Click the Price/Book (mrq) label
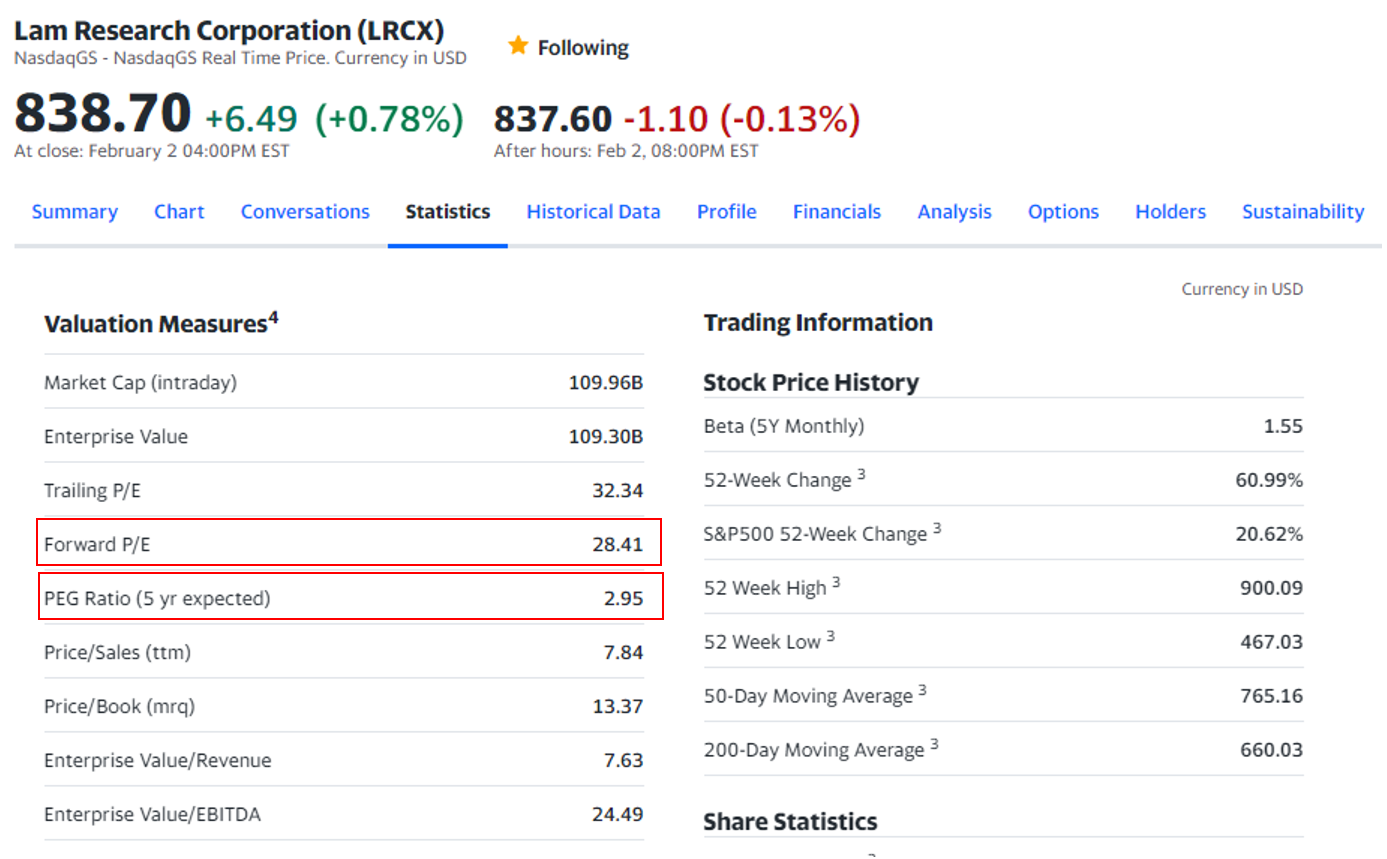The image size is (1387, 859). [x=119, y=707]
